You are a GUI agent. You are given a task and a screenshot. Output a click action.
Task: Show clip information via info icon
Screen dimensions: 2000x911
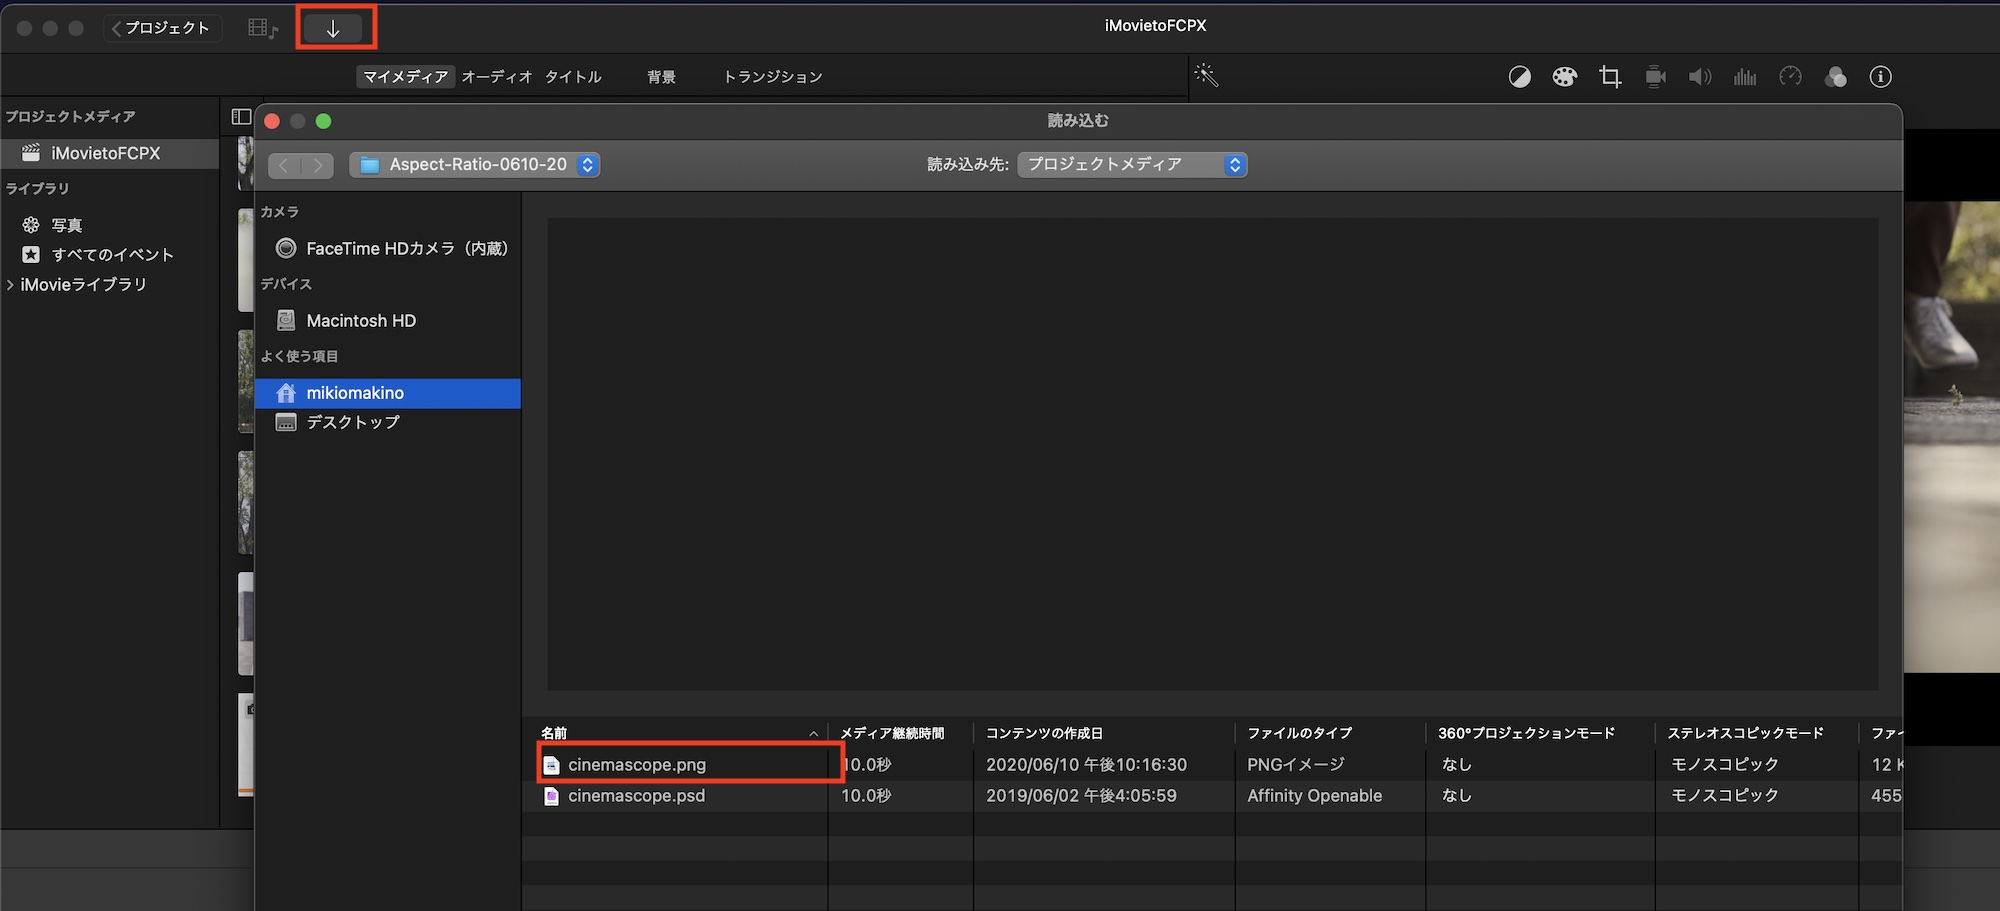click(1880, 77)
